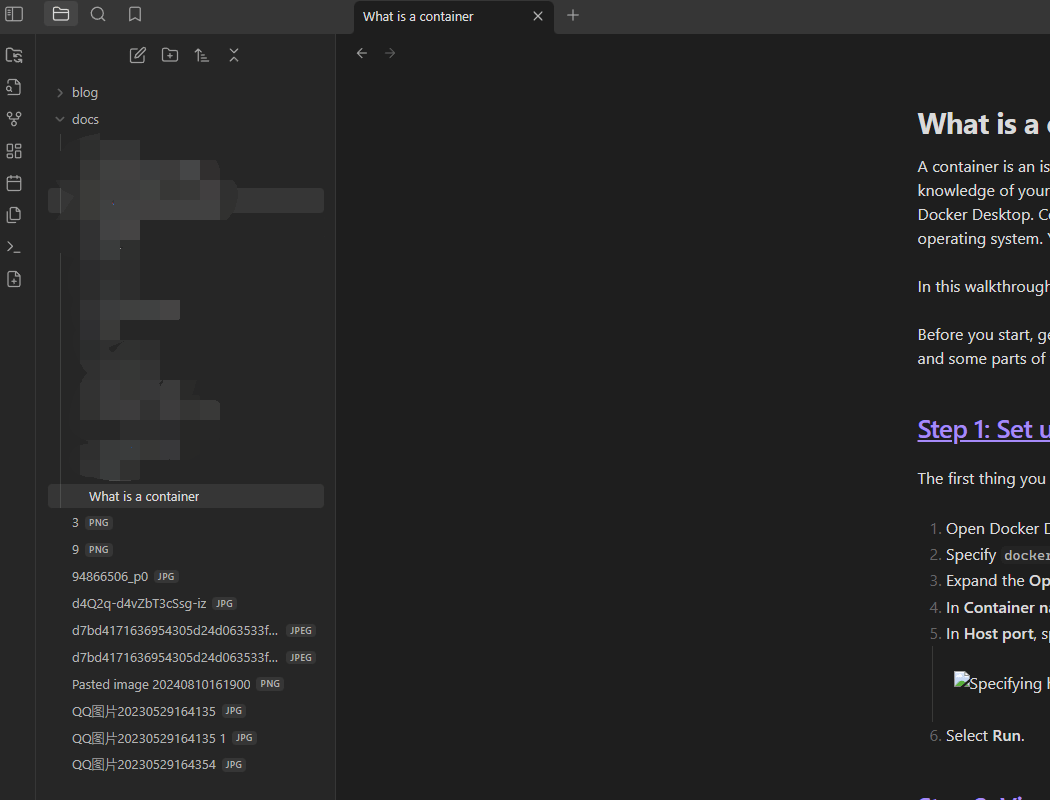1050x800 pixels.
Task: Change the file sort order
Action: (201, 55)
